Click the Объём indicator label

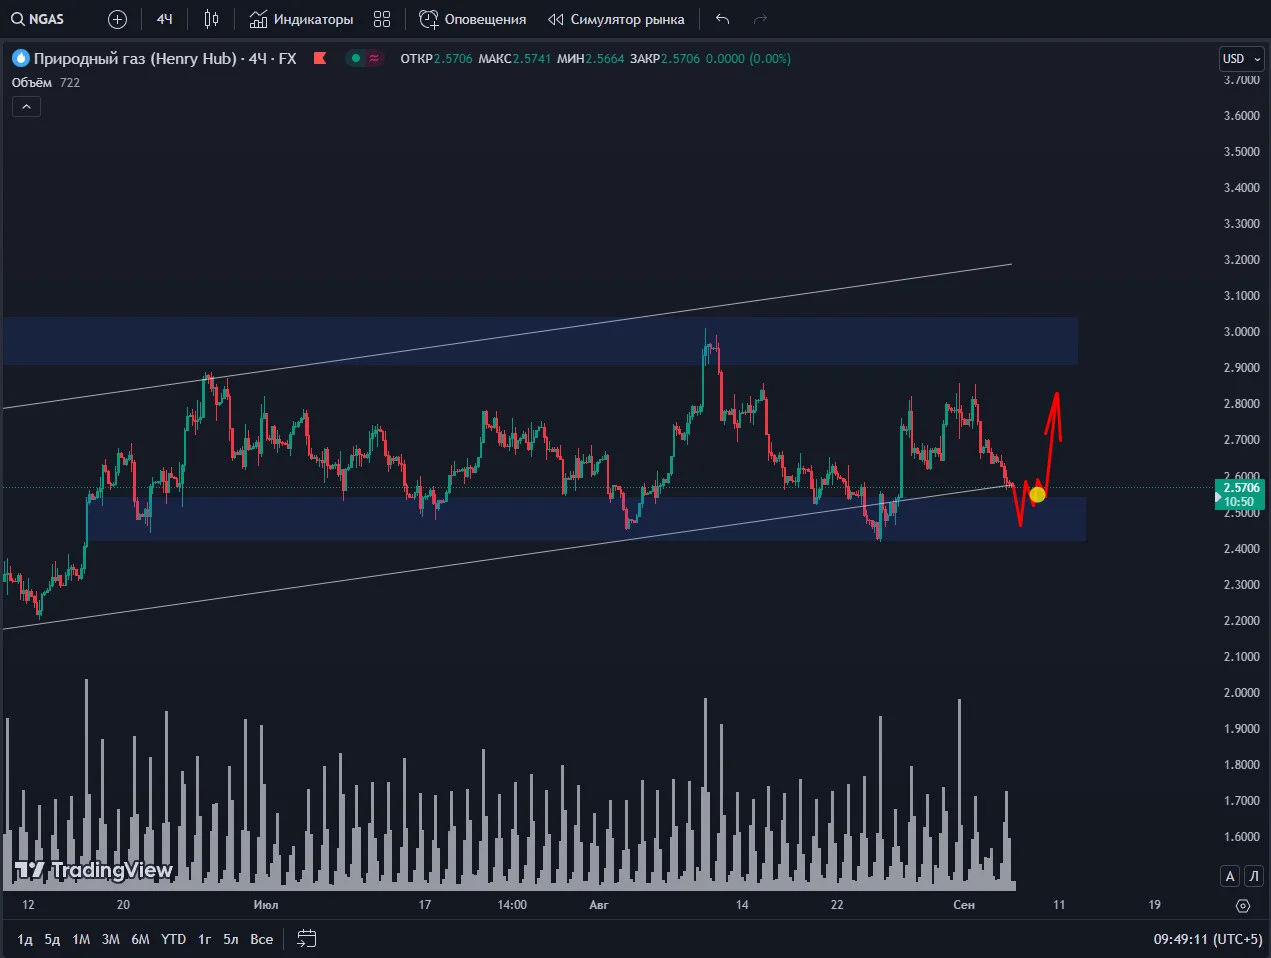(32, 83)
